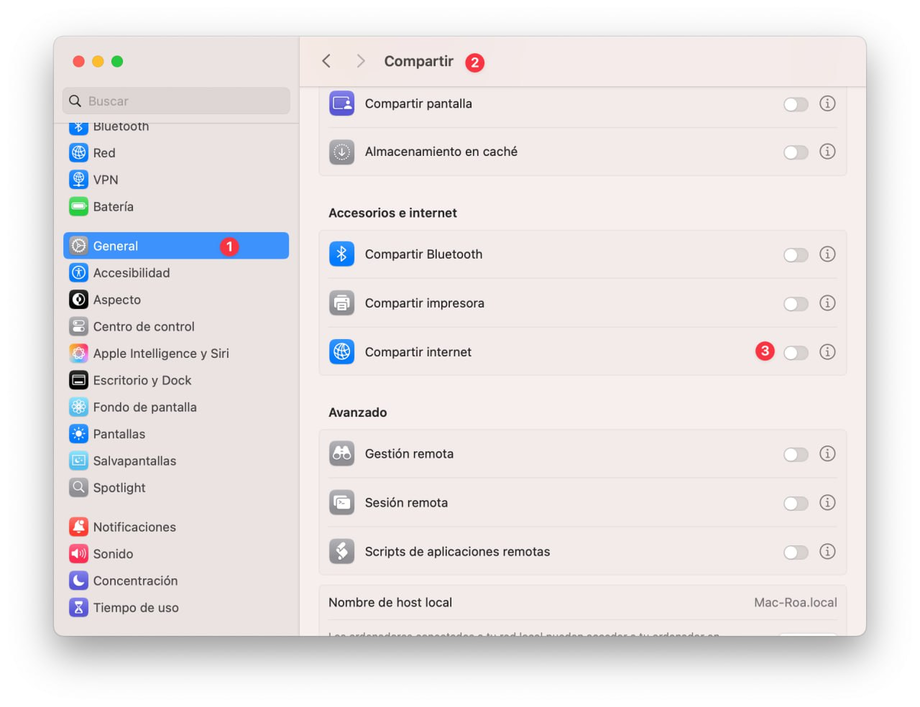Enable the Compartir pantalla switch

pyautogui.click(x=796, y=104)
